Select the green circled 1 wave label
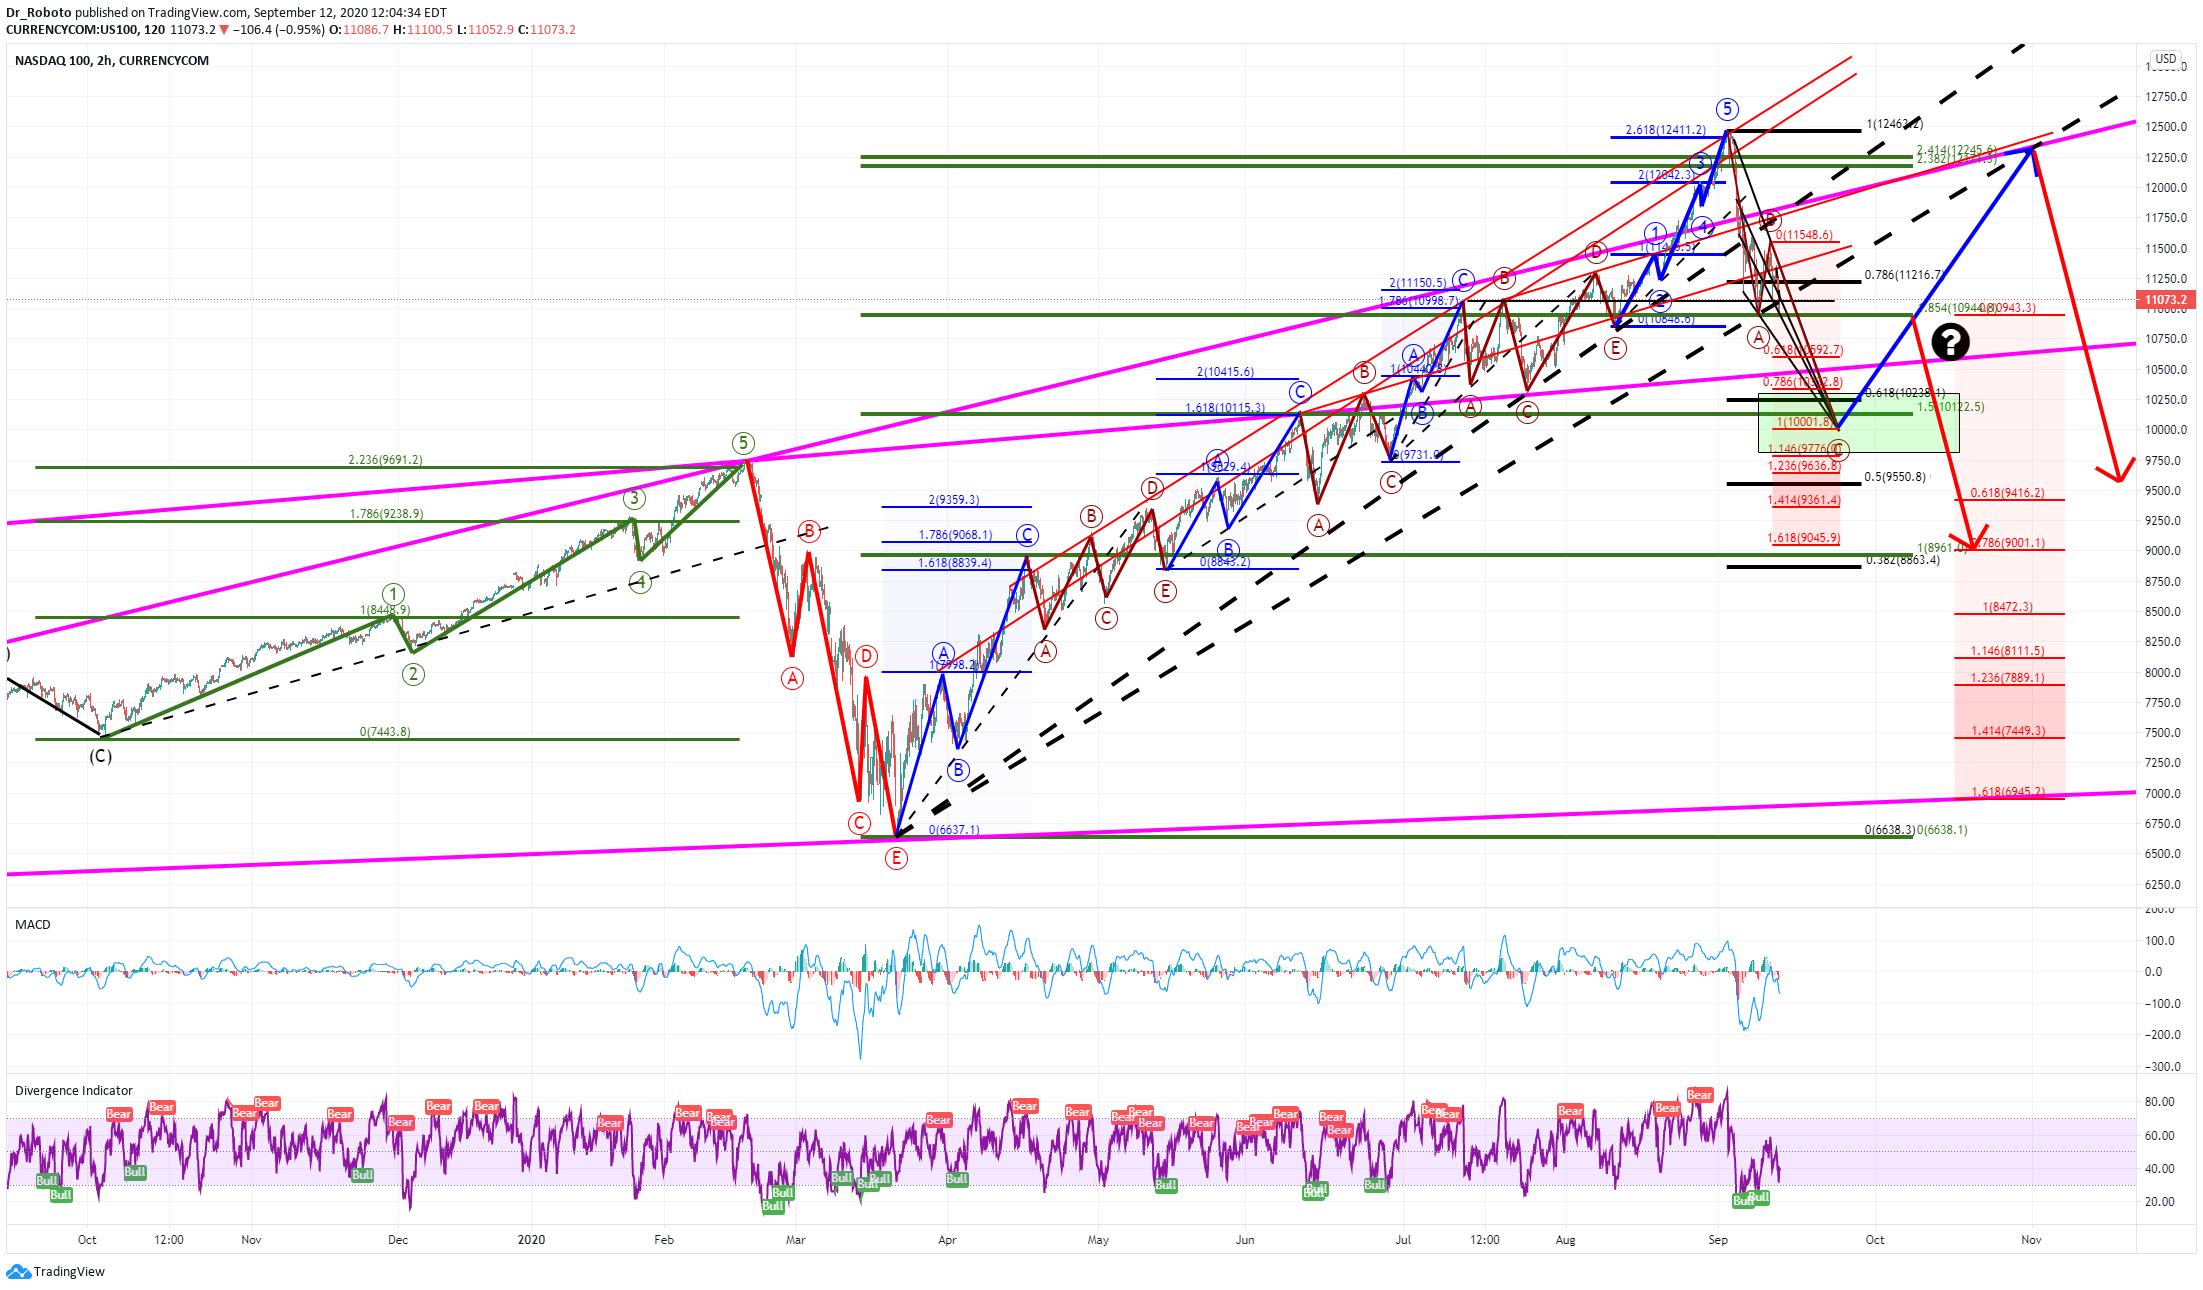The width and height of the screenshot is (2203, 1290). 393,594
